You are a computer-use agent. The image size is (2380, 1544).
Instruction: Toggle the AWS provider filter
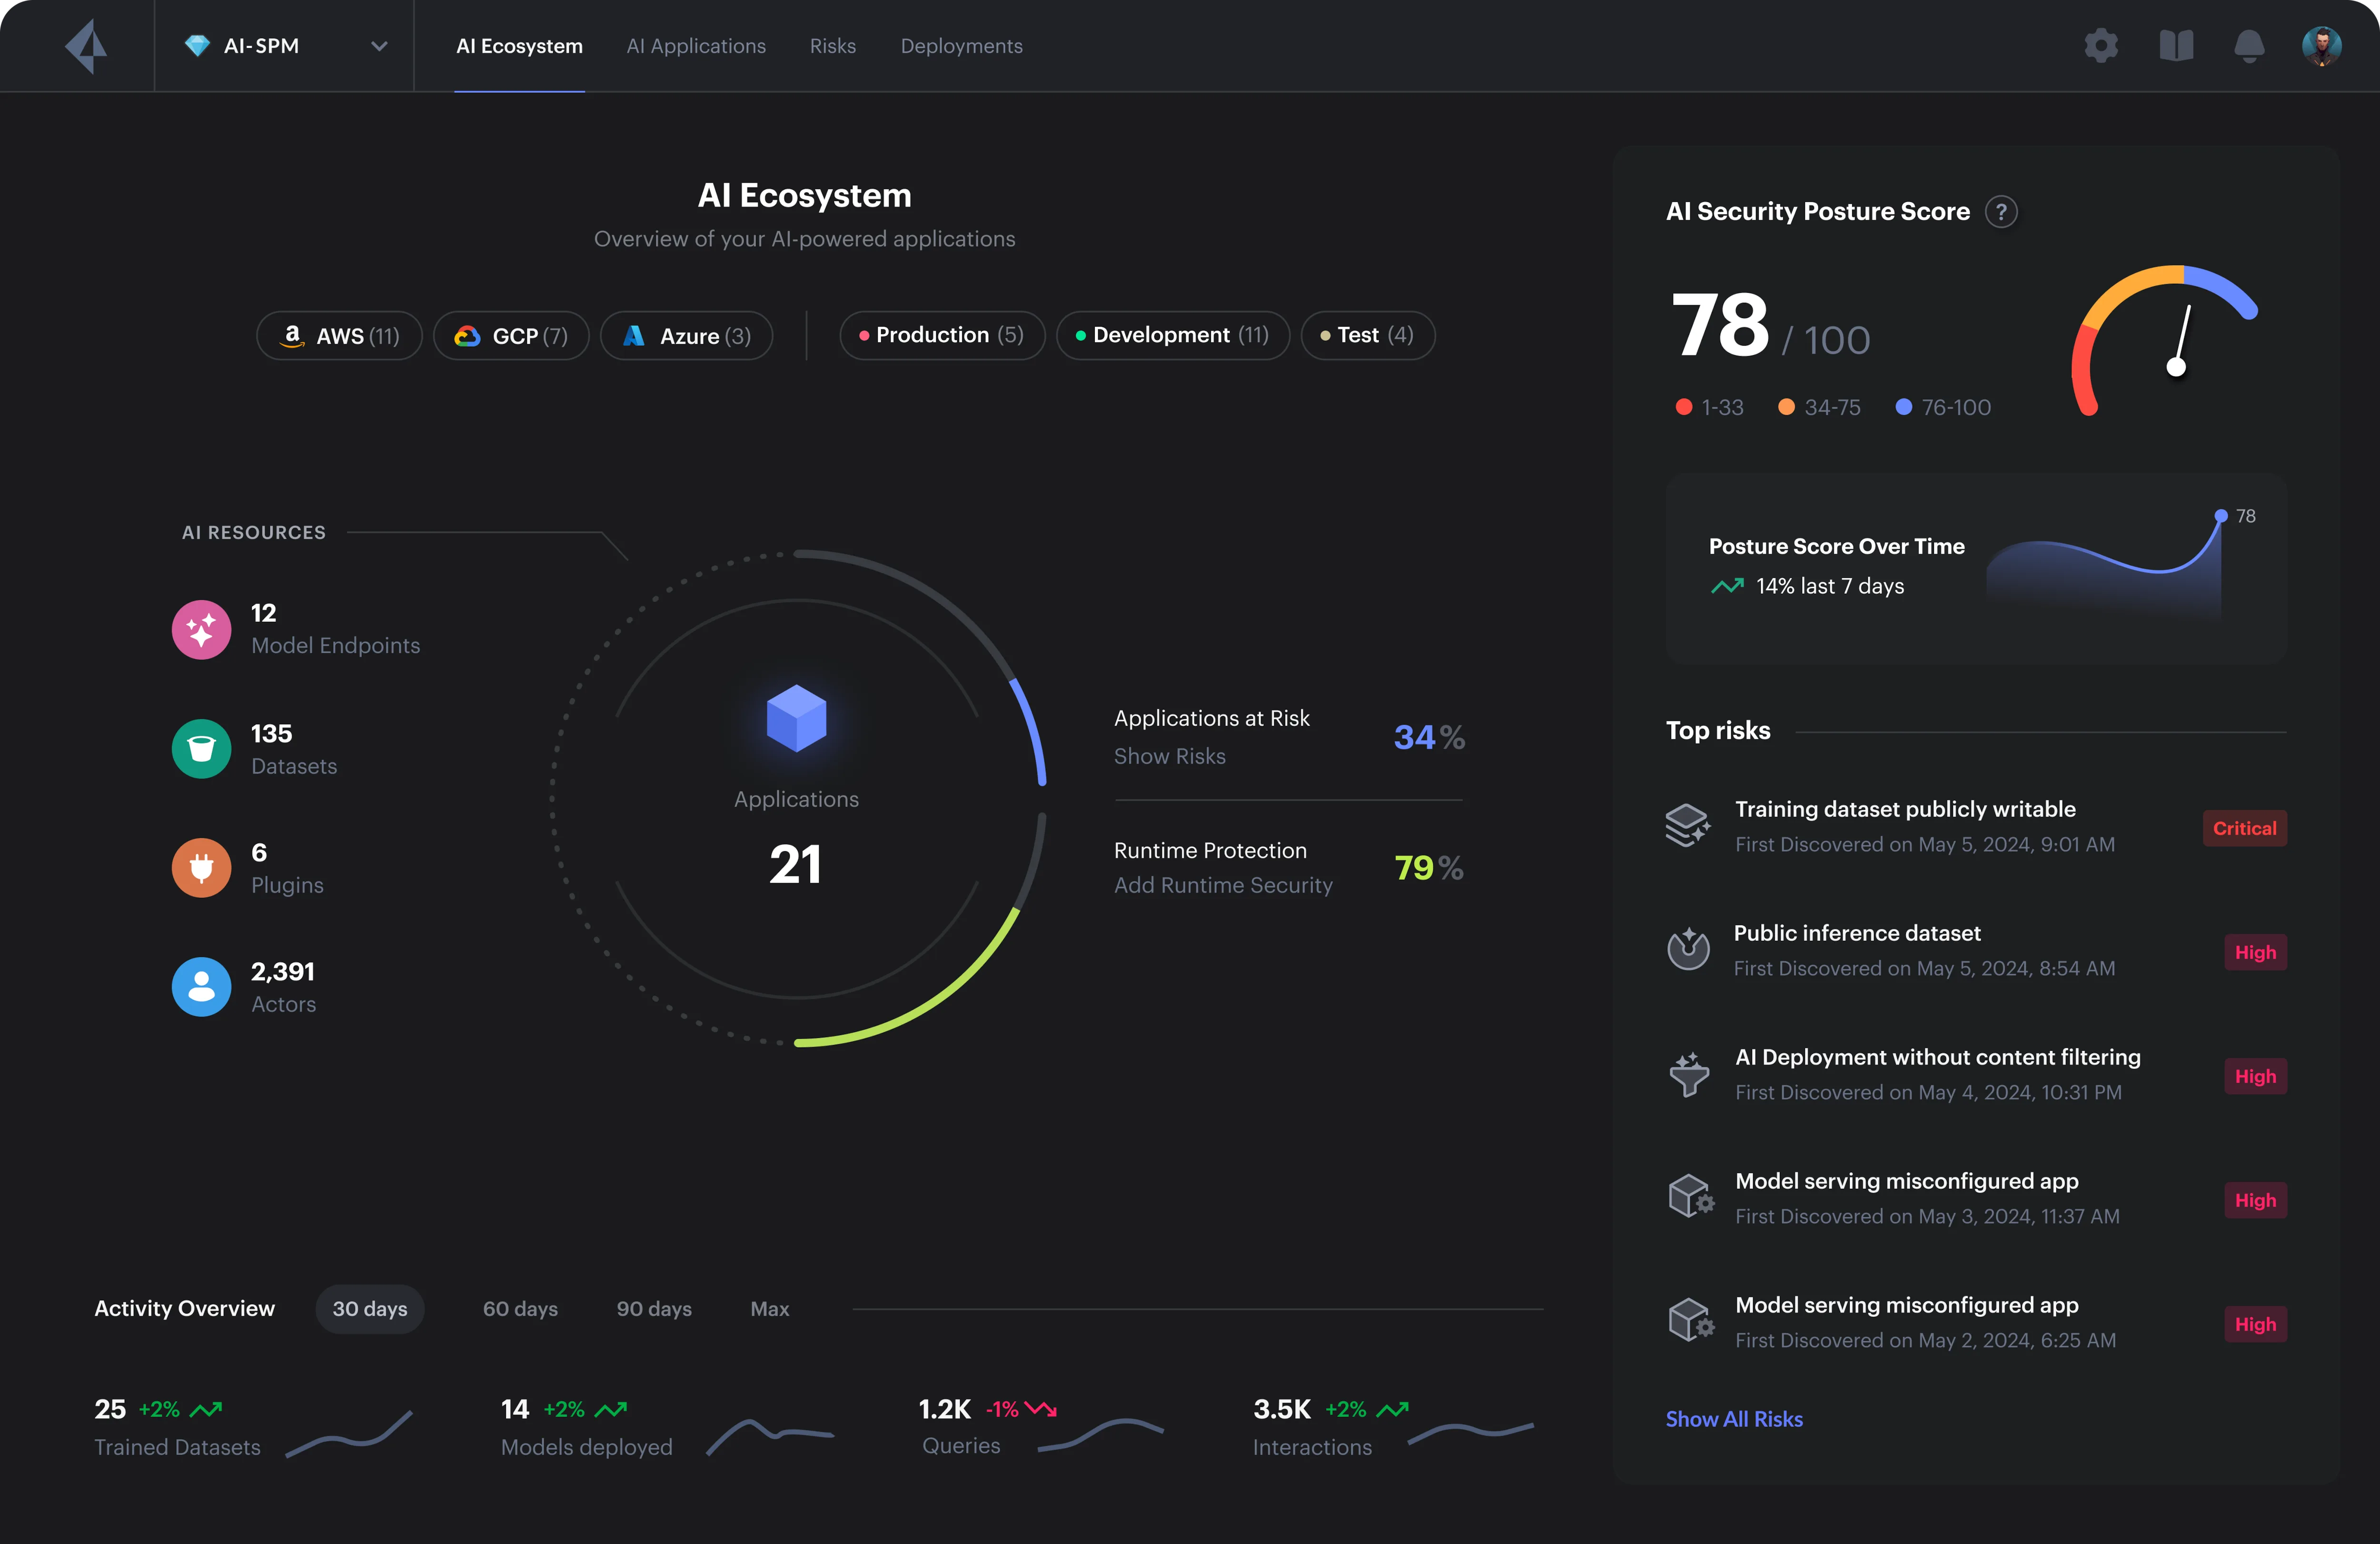pyautogui.click(x=338, y=335)
